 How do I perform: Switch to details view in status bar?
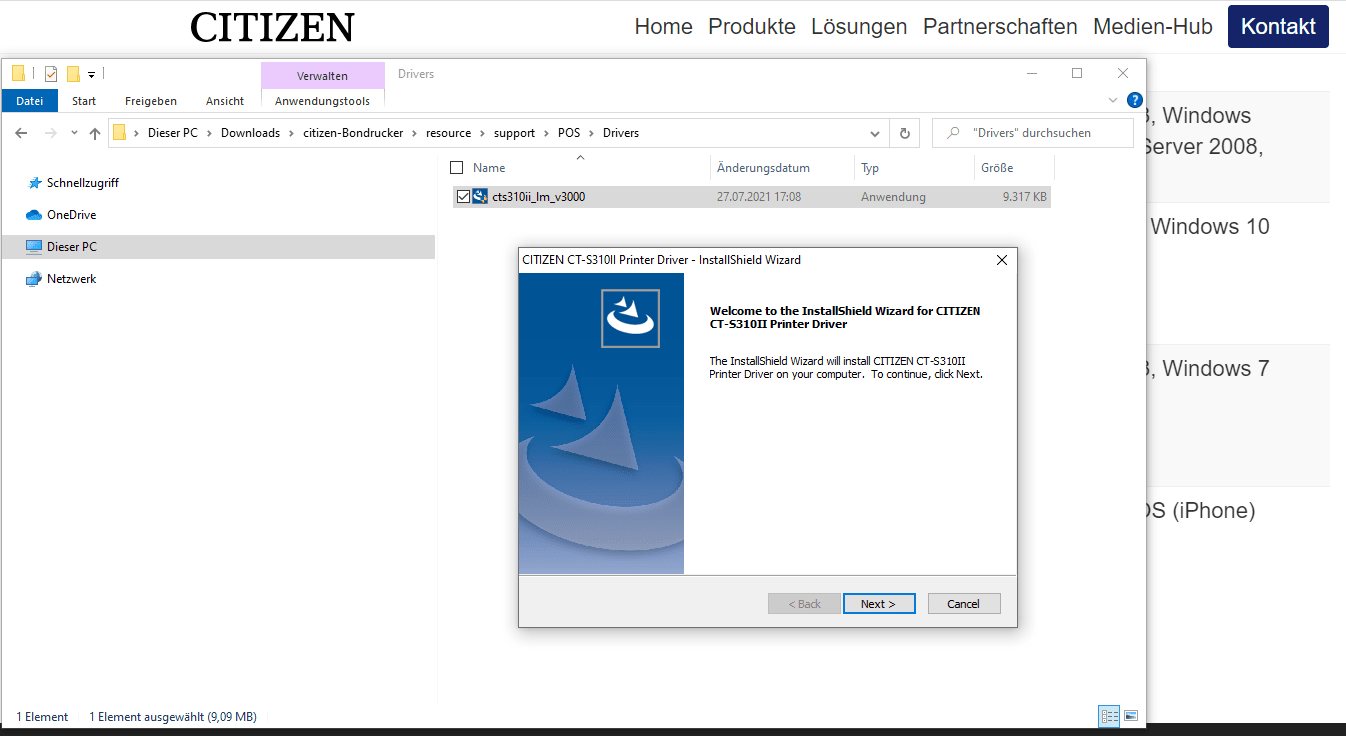pos(1109,716)
